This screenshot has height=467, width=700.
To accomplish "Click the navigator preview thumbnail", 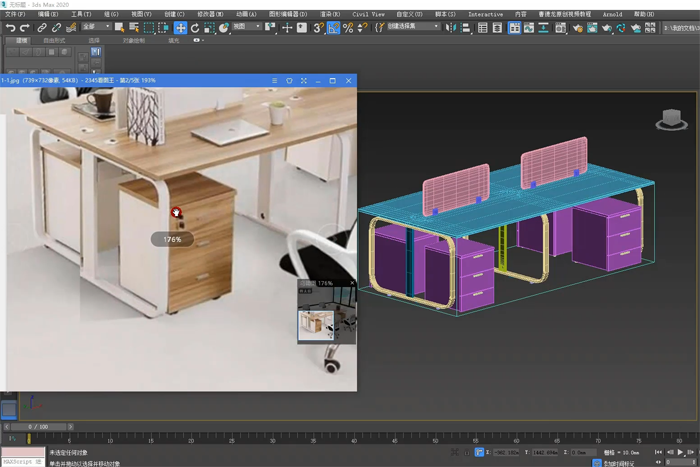I will click(x=316, y=325).
